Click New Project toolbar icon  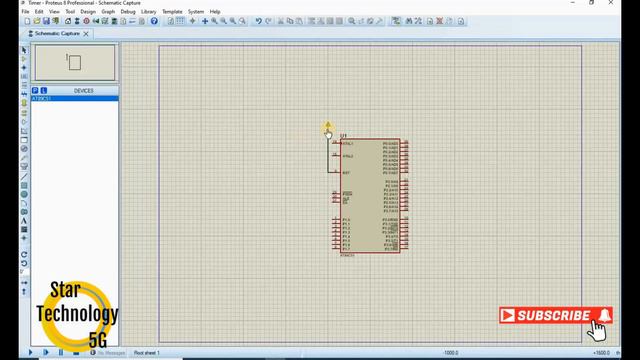pos(27,21)
